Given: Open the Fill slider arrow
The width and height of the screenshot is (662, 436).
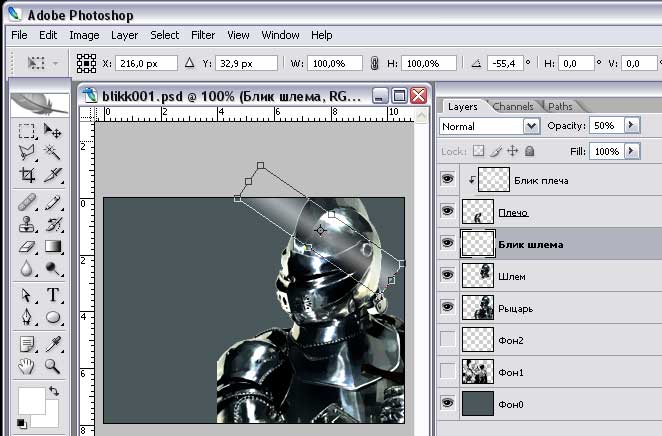Looking at the screenshot, I should point(632,151).
